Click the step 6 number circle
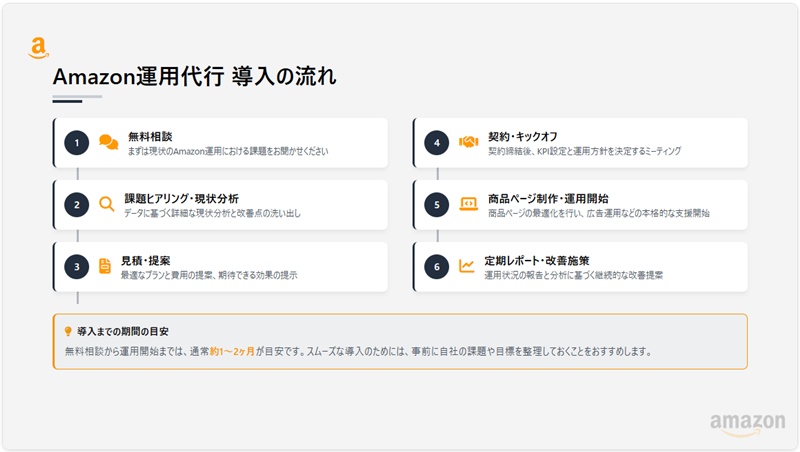This screenshot has height=452, width=800. [437, 267]
